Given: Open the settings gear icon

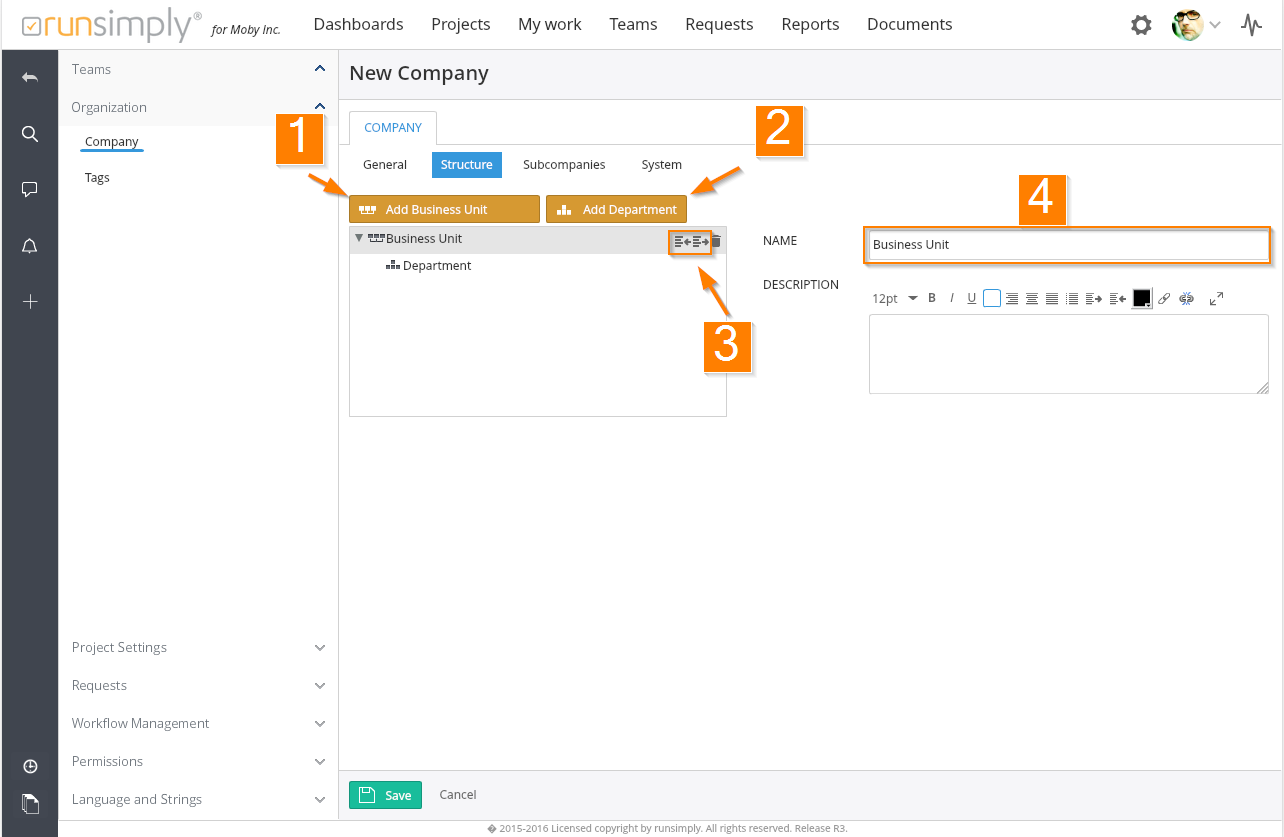Looking at the screenshot, I should pyautogui.click(x=1141, y=25).
